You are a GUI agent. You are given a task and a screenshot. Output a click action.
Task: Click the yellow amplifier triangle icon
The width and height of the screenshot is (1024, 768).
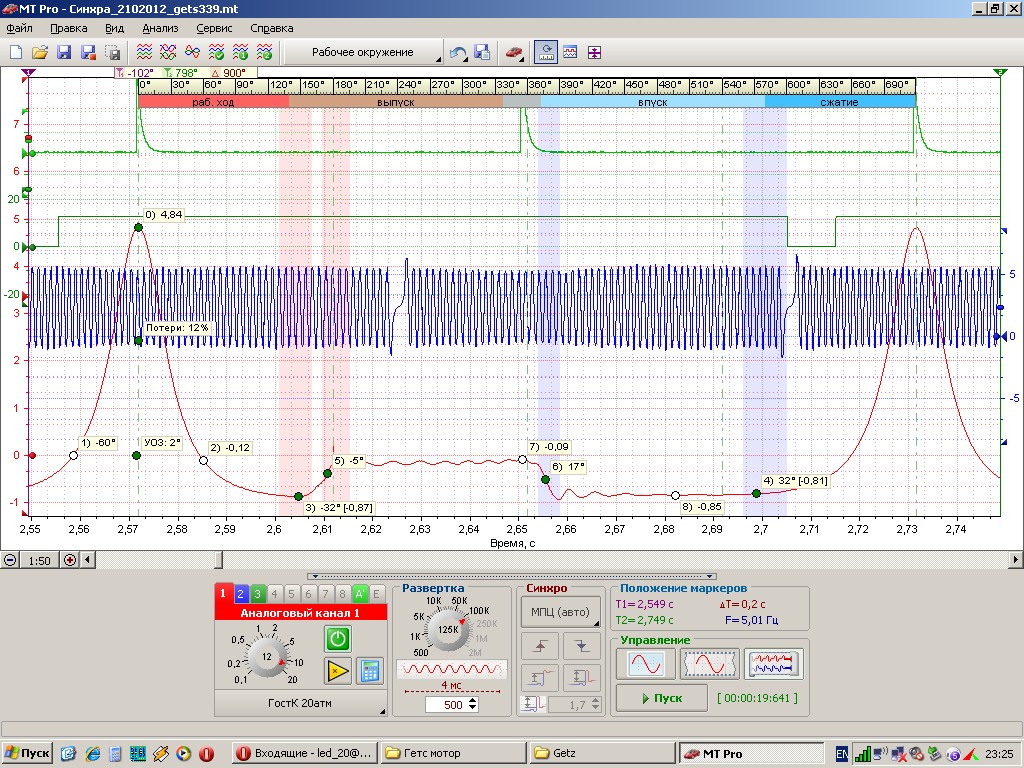(338, 671)
